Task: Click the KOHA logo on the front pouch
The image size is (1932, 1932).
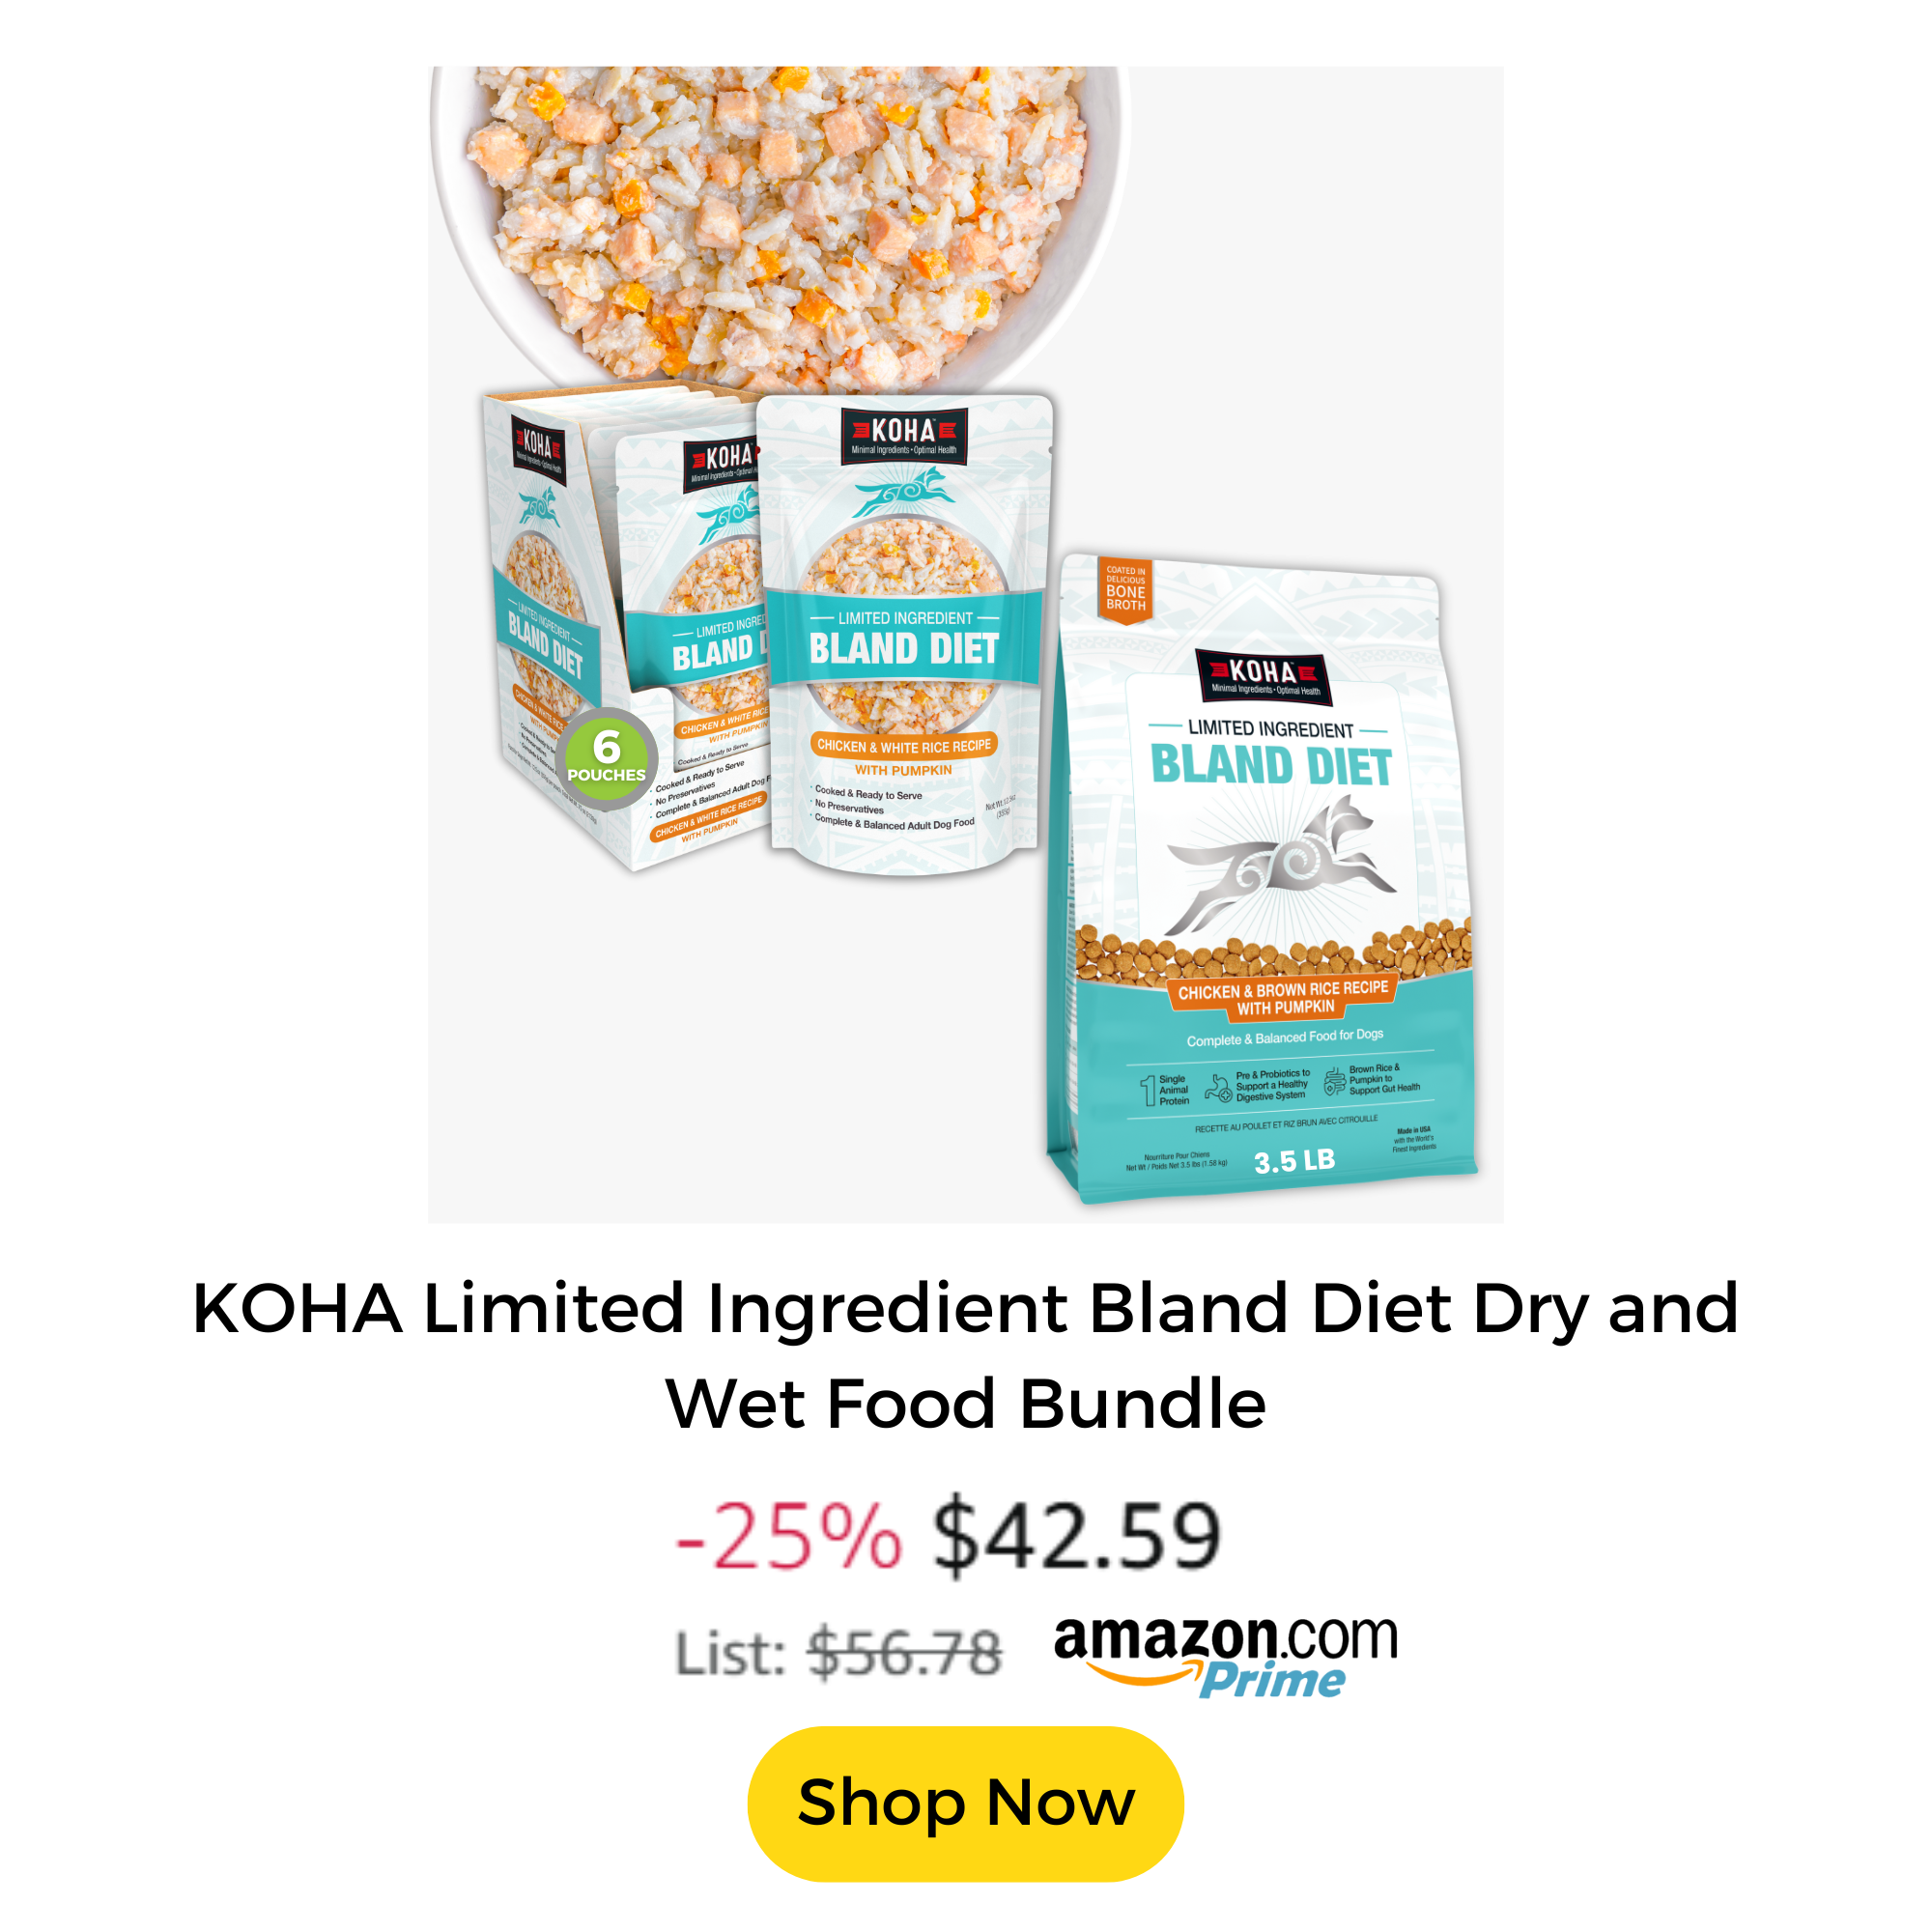Action: (x=903, y=436)
